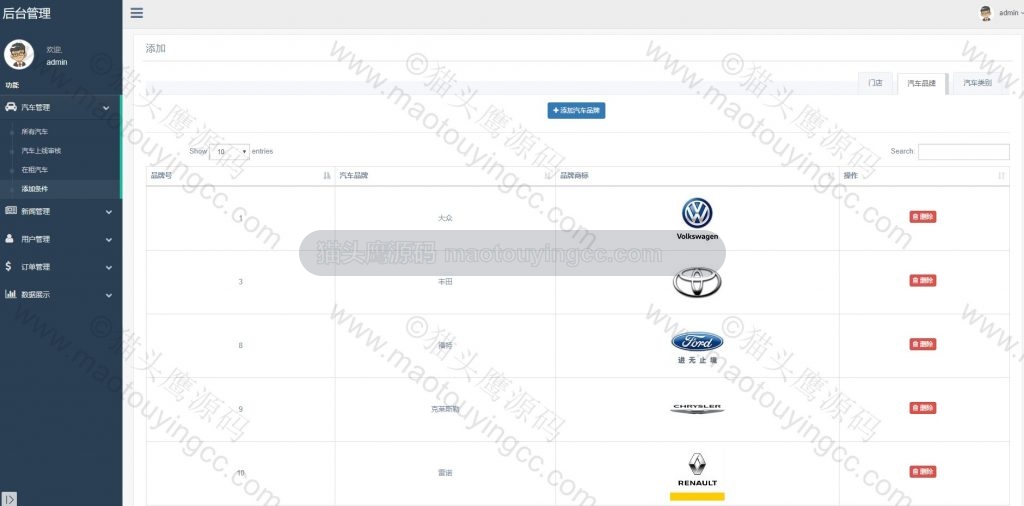
Task: Sort by the 品牌号 column header
Action: [x=240, y=176]
